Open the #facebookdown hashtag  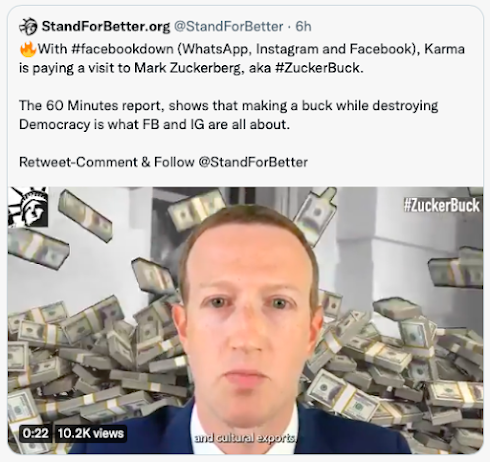(x=122, y=49)
